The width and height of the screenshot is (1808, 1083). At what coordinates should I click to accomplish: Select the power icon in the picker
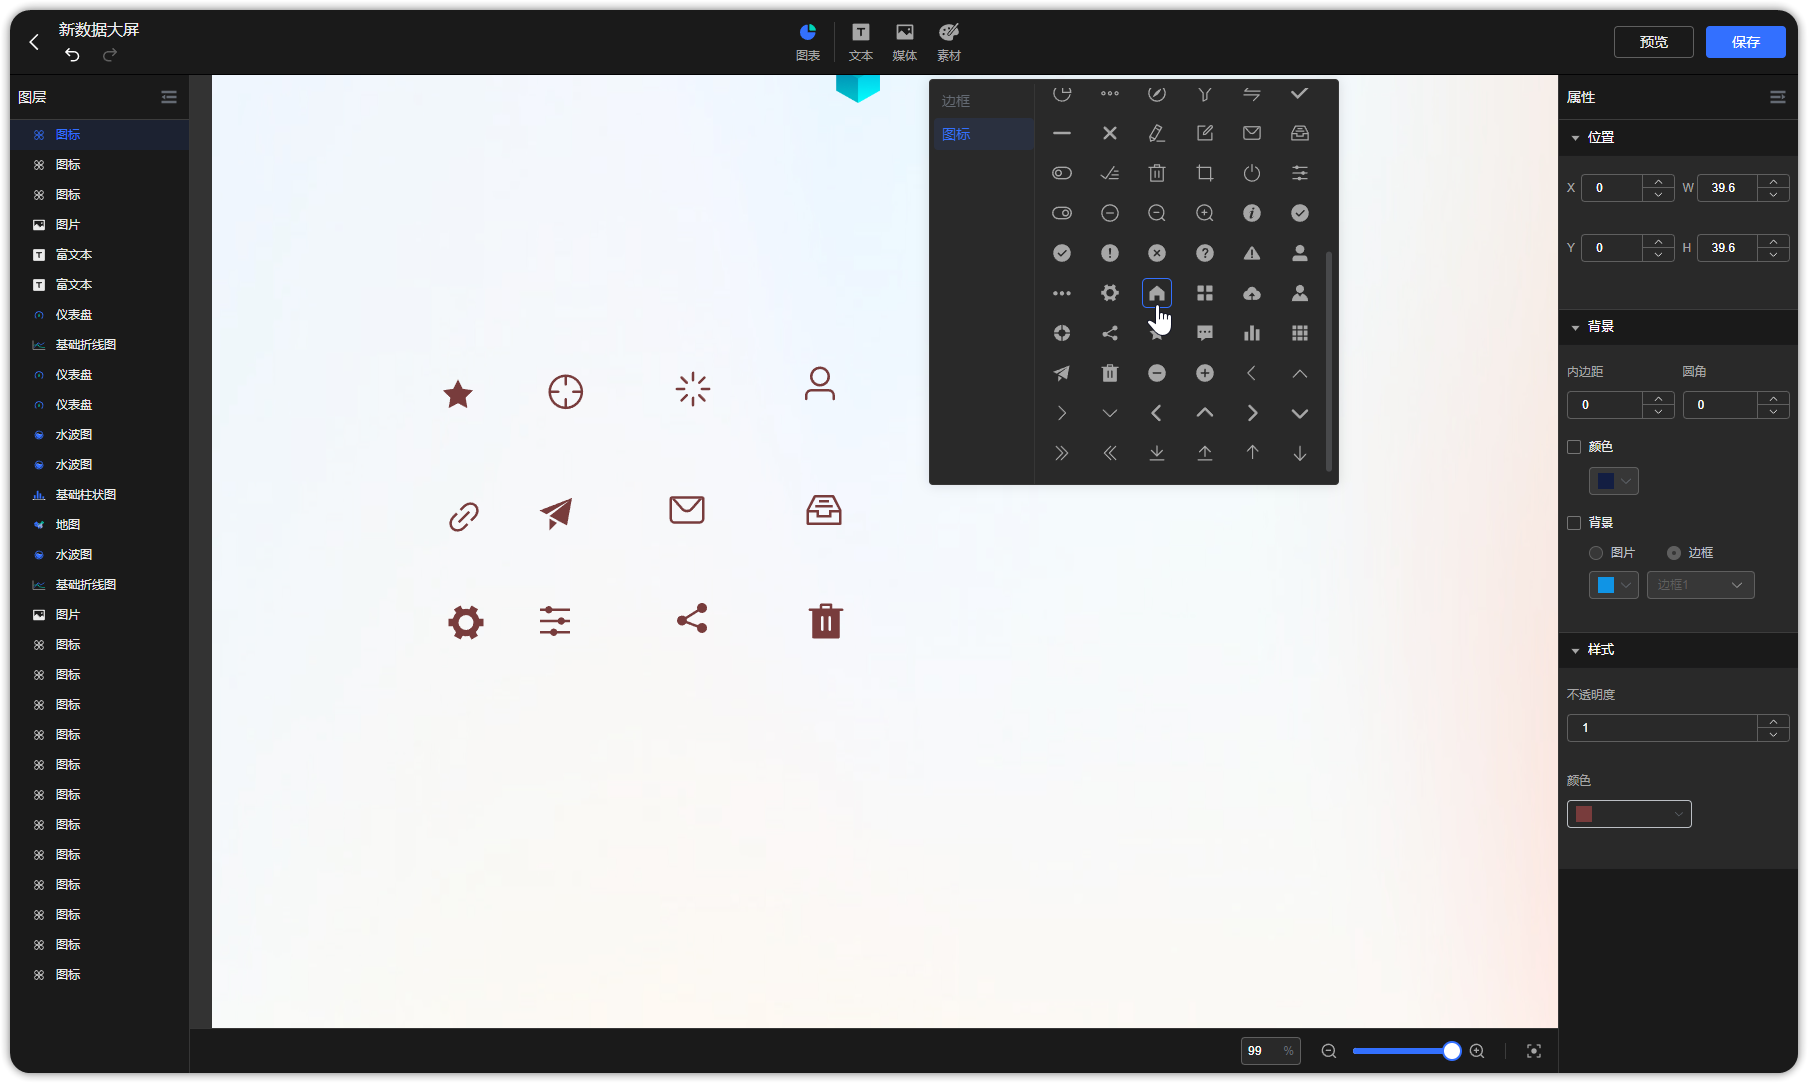1251,173
